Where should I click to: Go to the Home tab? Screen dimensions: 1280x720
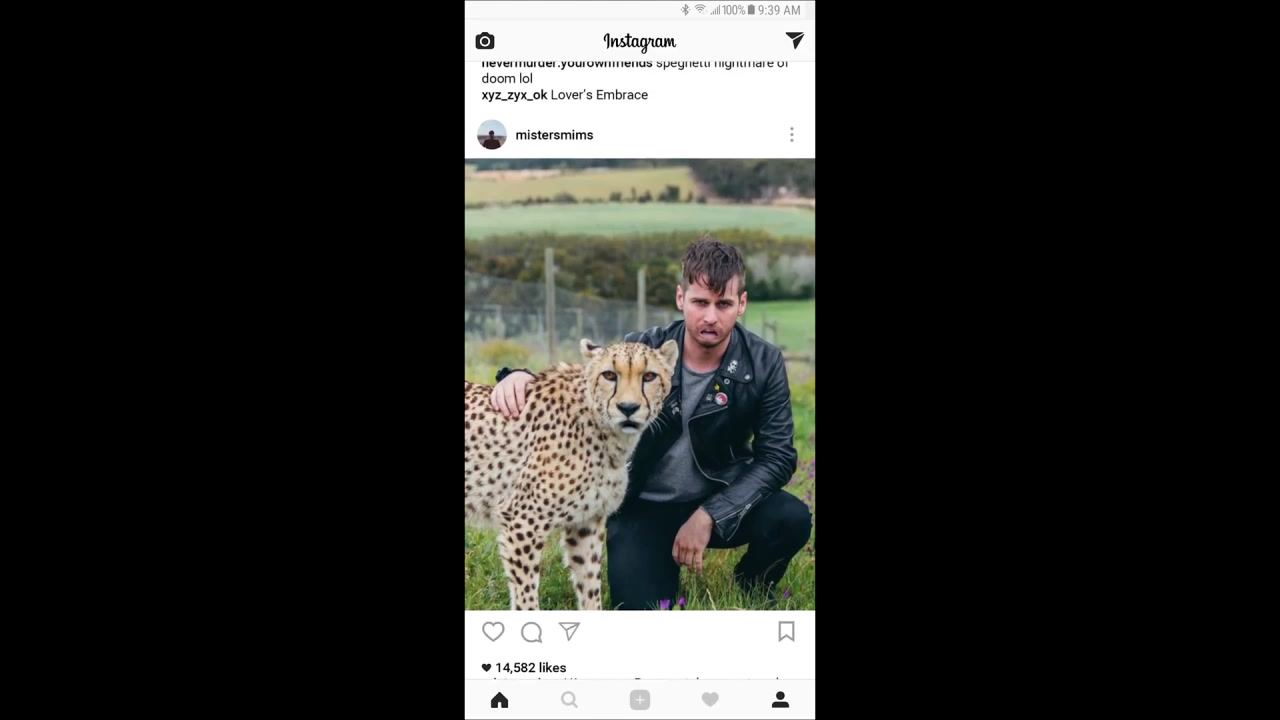coord(500,700)
